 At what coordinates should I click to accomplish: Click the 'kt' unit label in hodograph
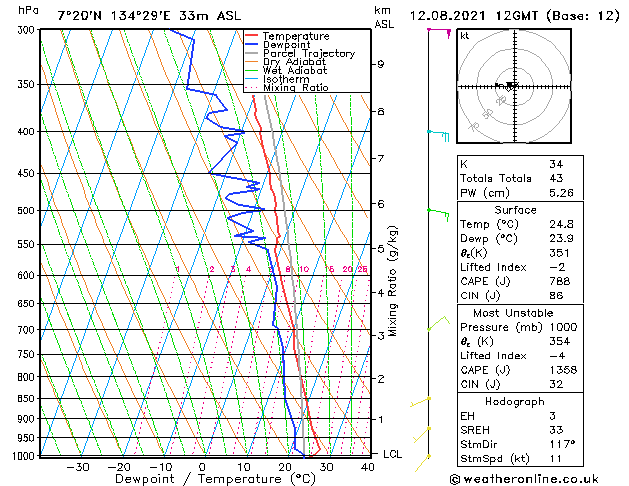pyautogui.click(x=465, y=36)
